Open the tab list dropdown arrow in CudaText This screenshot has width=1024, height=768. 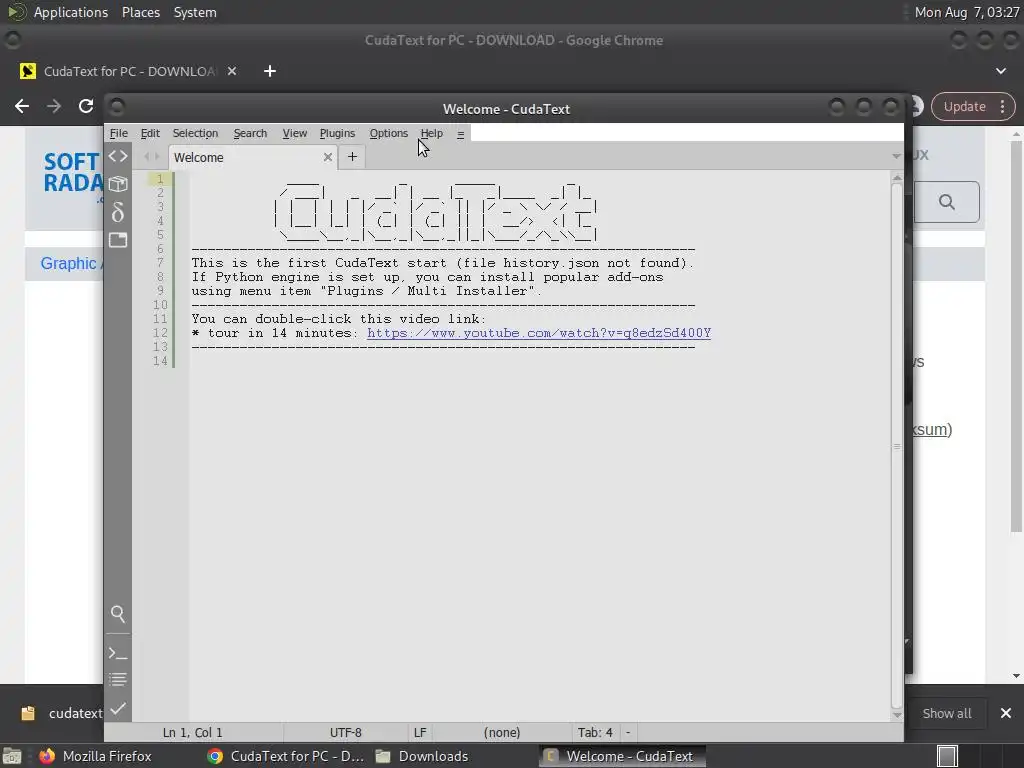896,156
